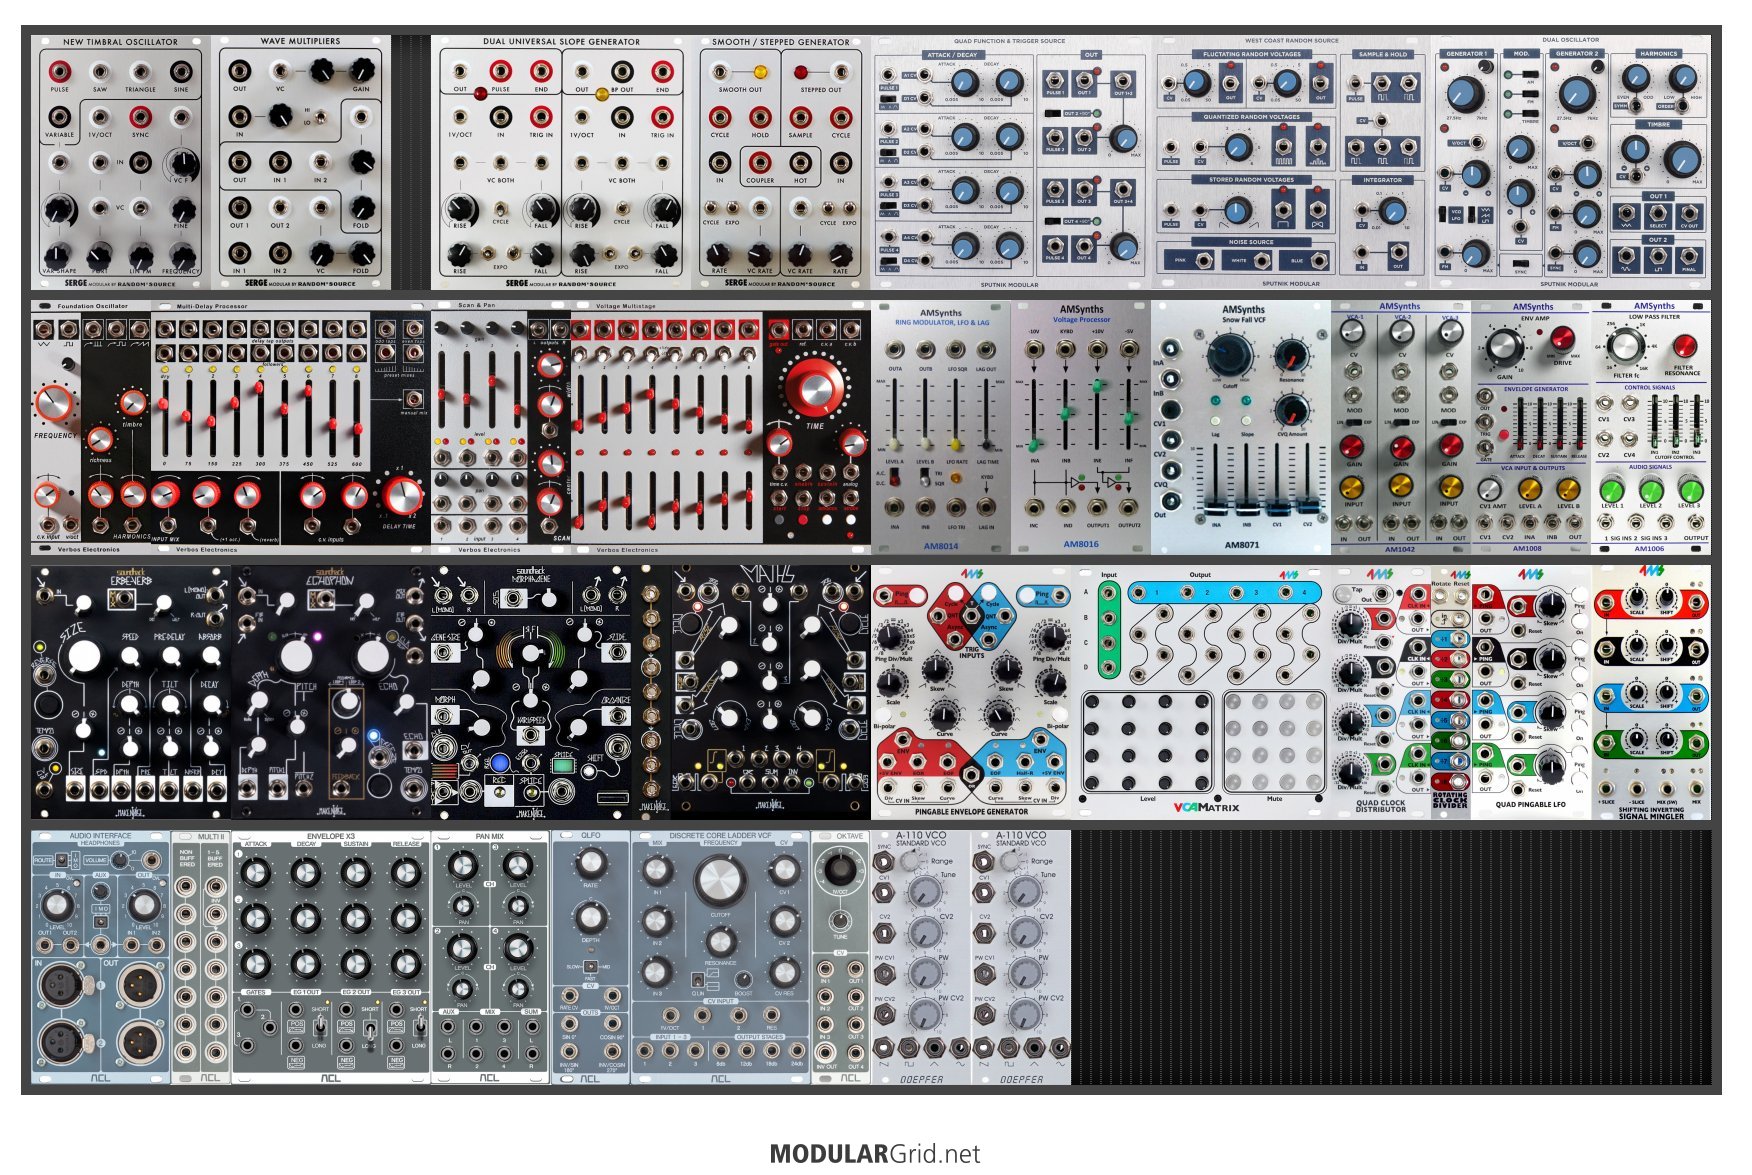Screen dimensions: 1752x1175
Task: Click the WHITE noise output jack
Action: pos(1261,261)
